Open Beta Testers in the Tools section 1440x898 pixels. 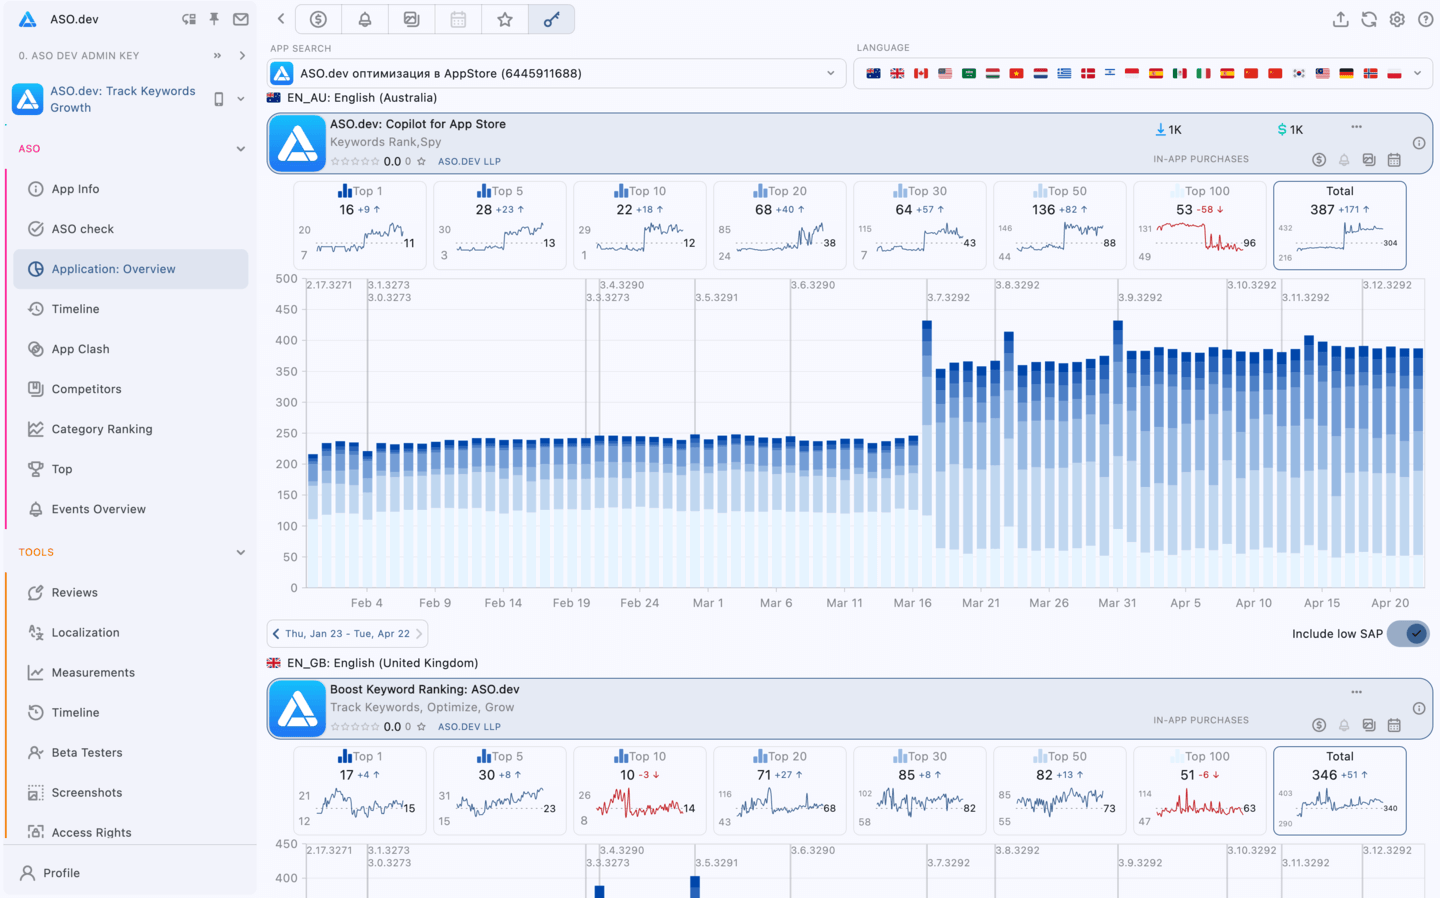88,752
